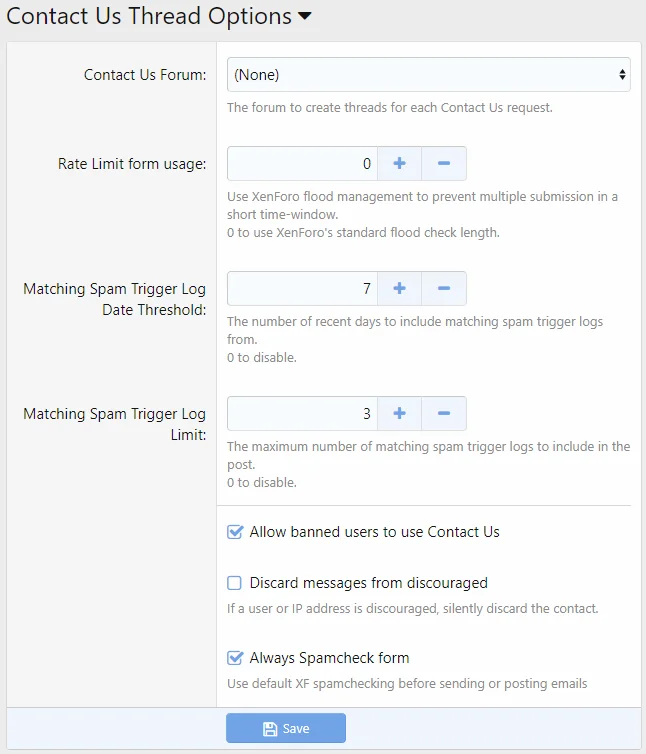Open the Contact Us Forum dropdown

pos(428,75)
